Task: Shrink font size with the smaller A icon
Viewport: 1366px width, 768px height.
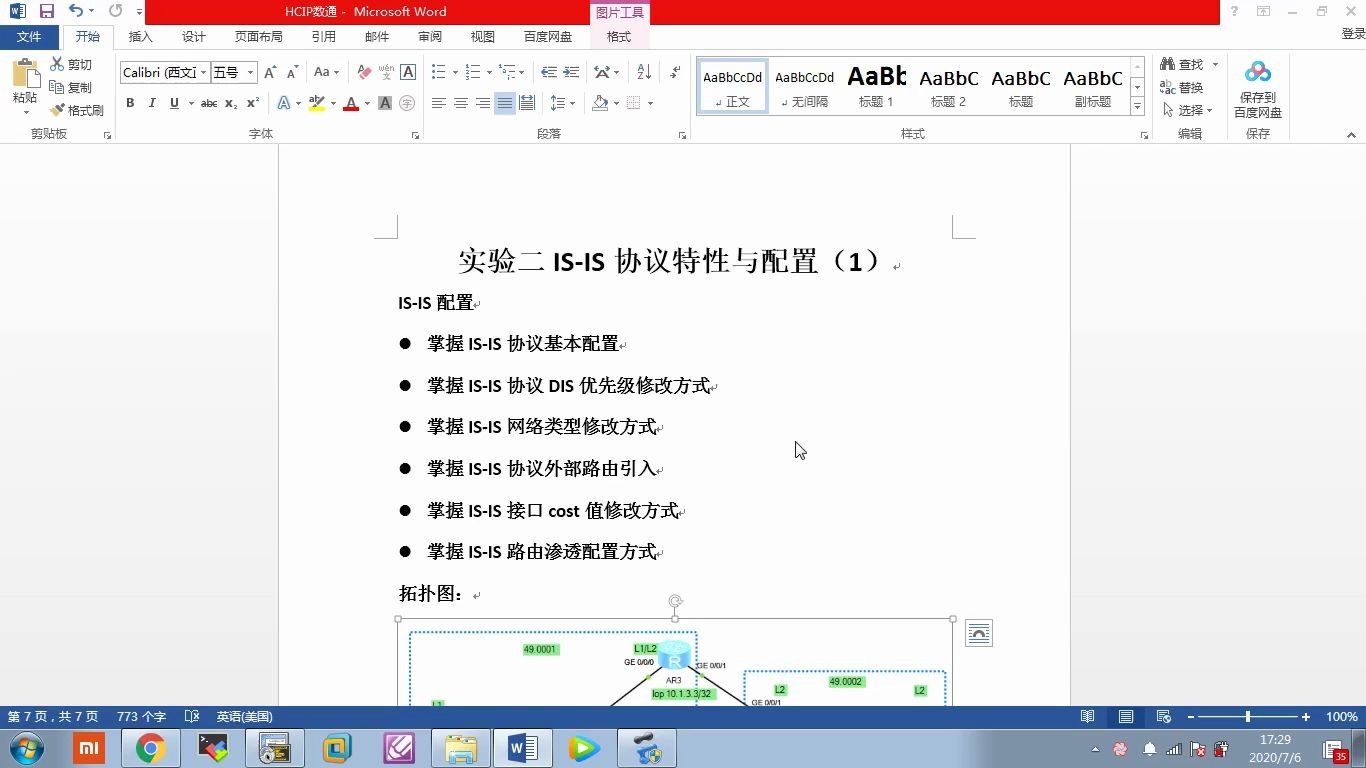Action: pyautogui.click(x=292, y=72)
